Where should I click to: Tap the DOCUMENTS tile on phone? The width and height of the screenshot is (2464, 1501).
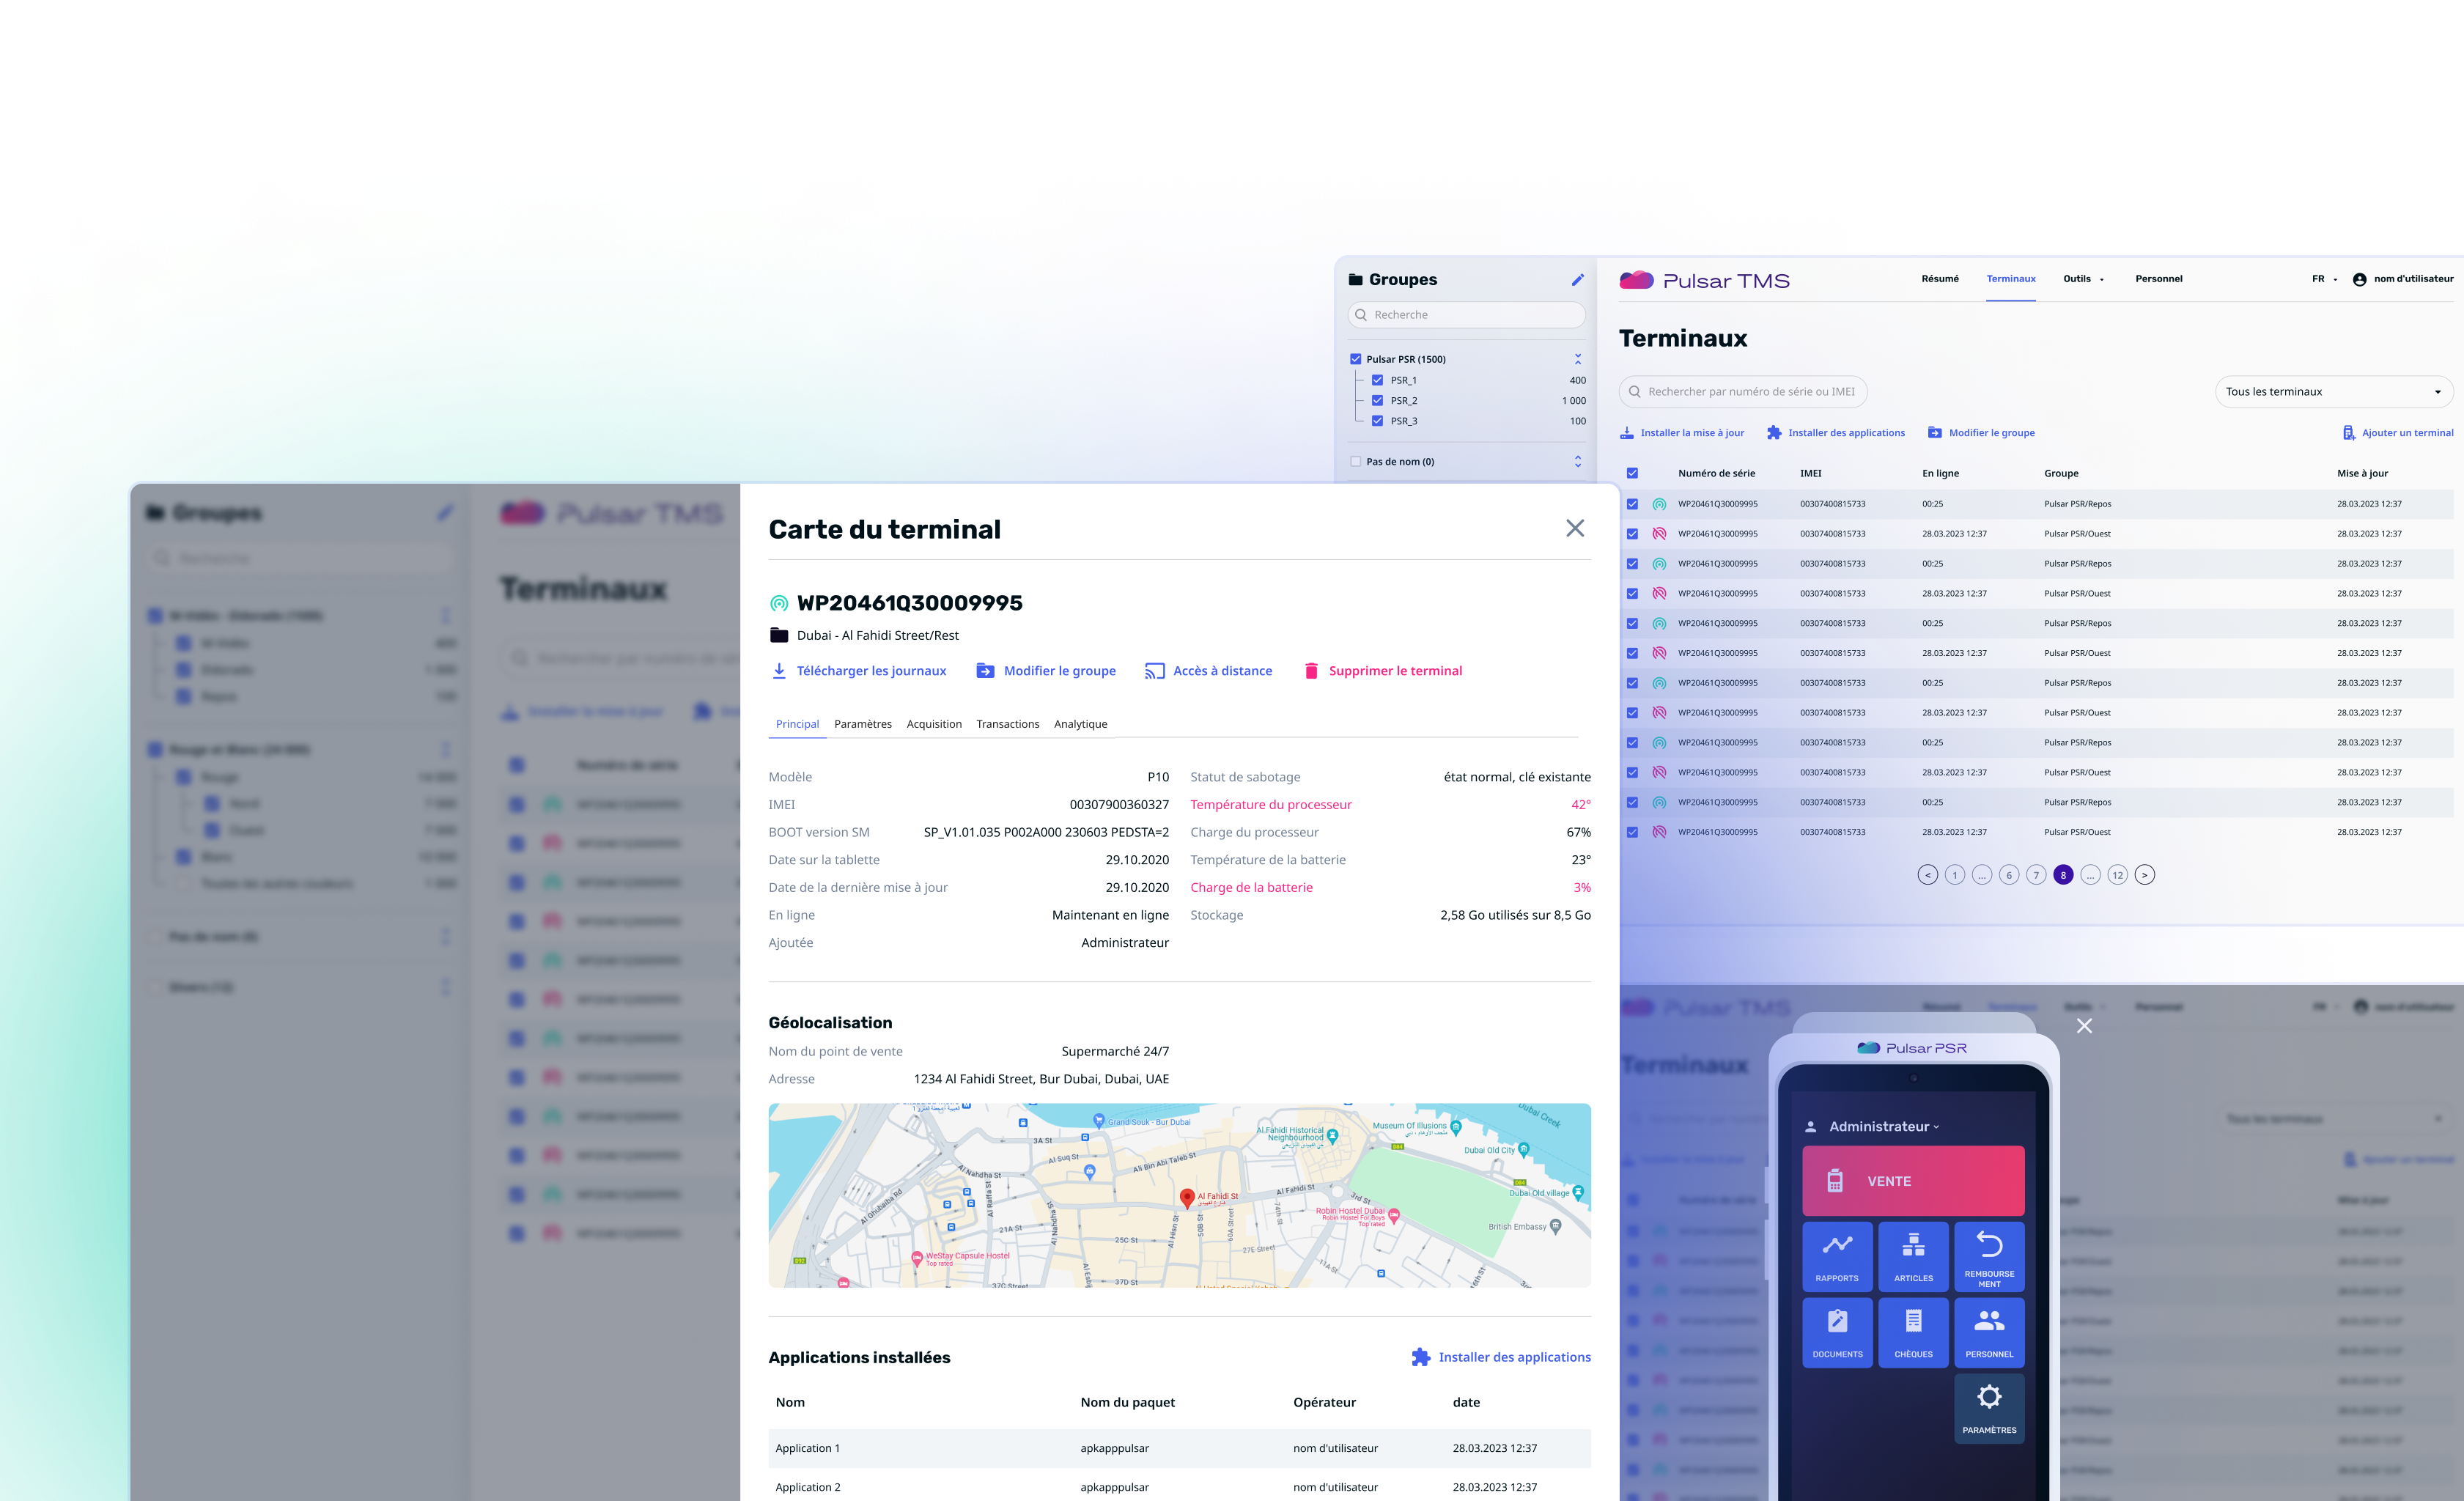coord(1837,1332)
